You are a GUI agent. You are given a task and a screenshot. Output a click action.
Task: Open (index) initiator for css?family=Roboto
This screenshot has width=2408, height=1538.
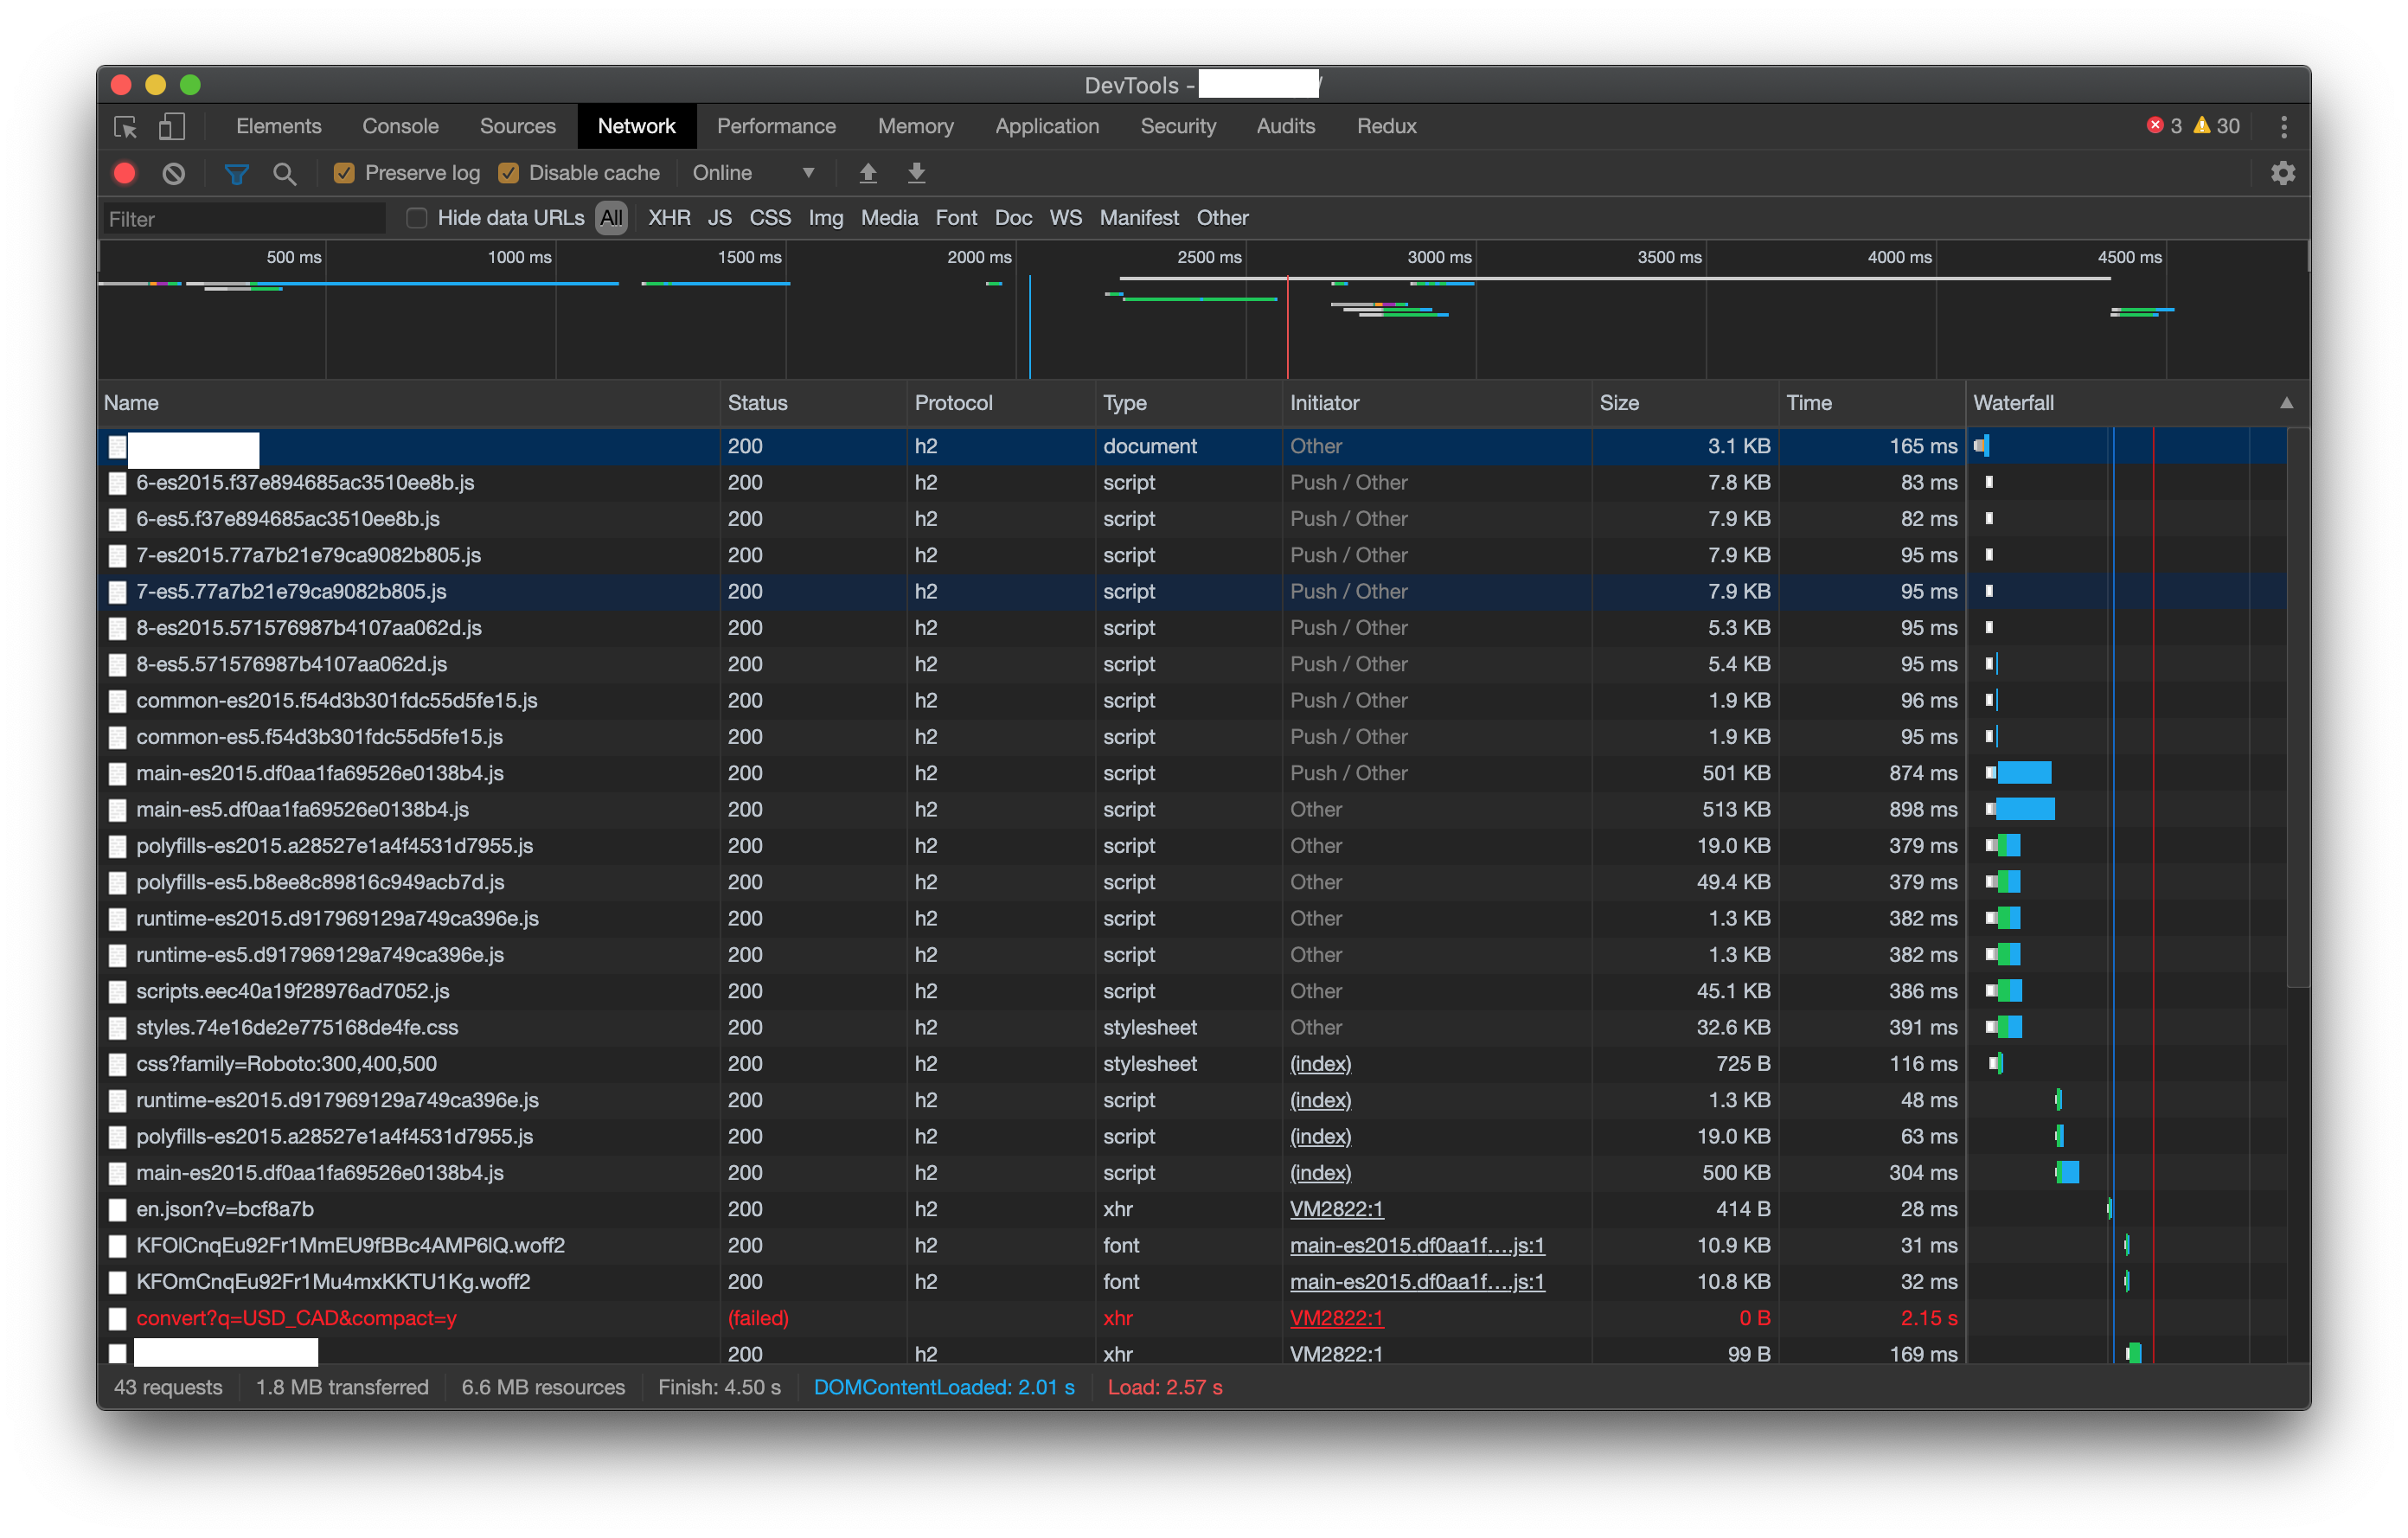(1320, 1065)
